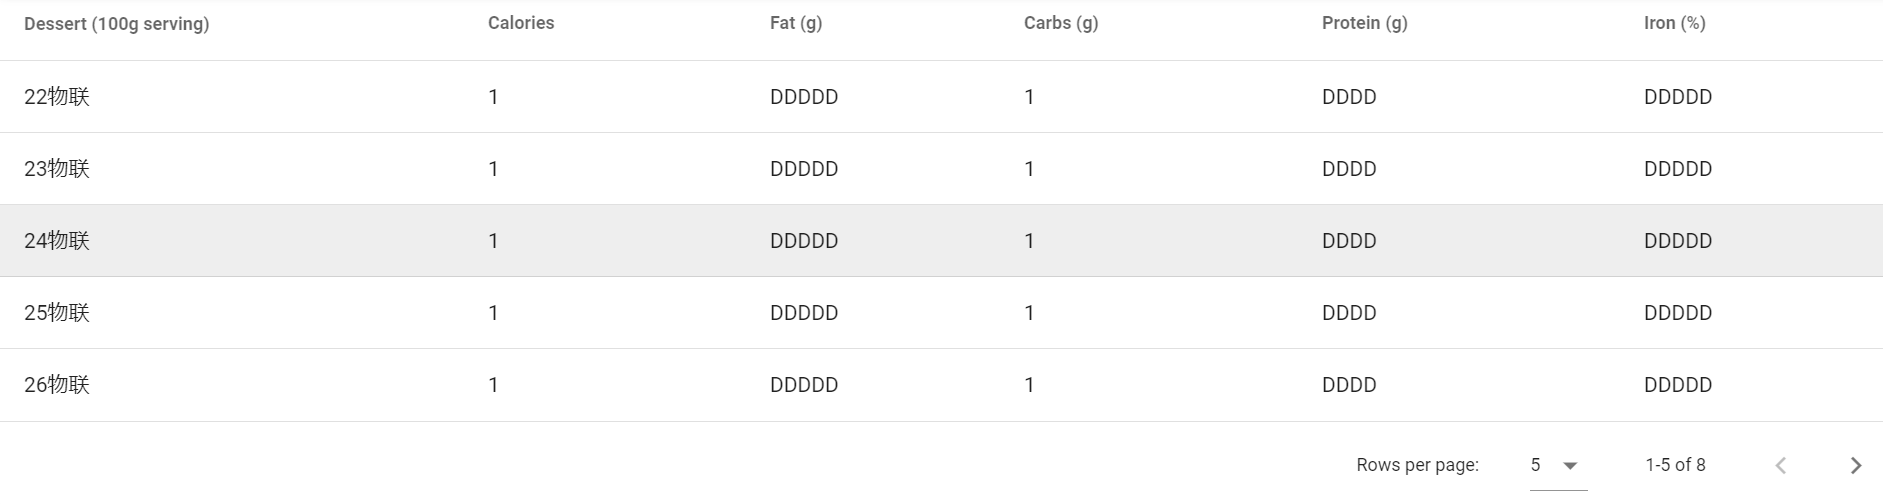1883x504 pixels.
Task: Select the rows per page value 5
Action: (x=1536, y=465)
